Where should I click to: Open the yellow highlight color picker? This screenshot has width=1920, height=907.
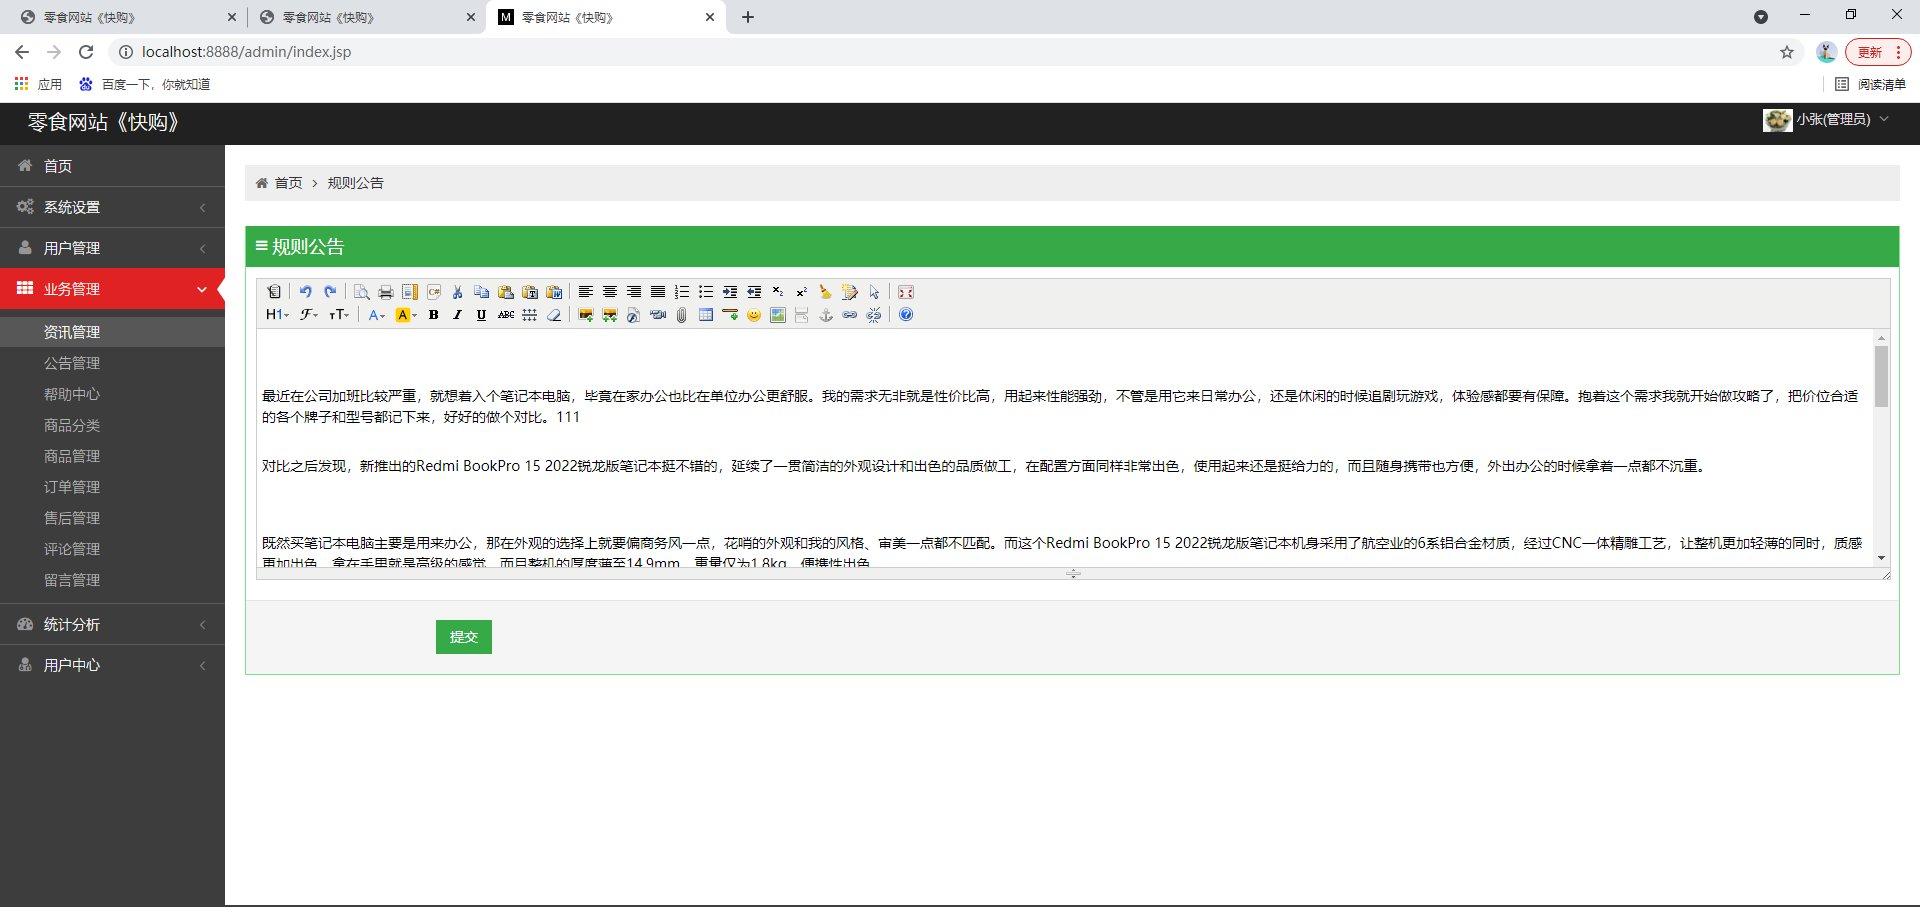pos(406,315)
